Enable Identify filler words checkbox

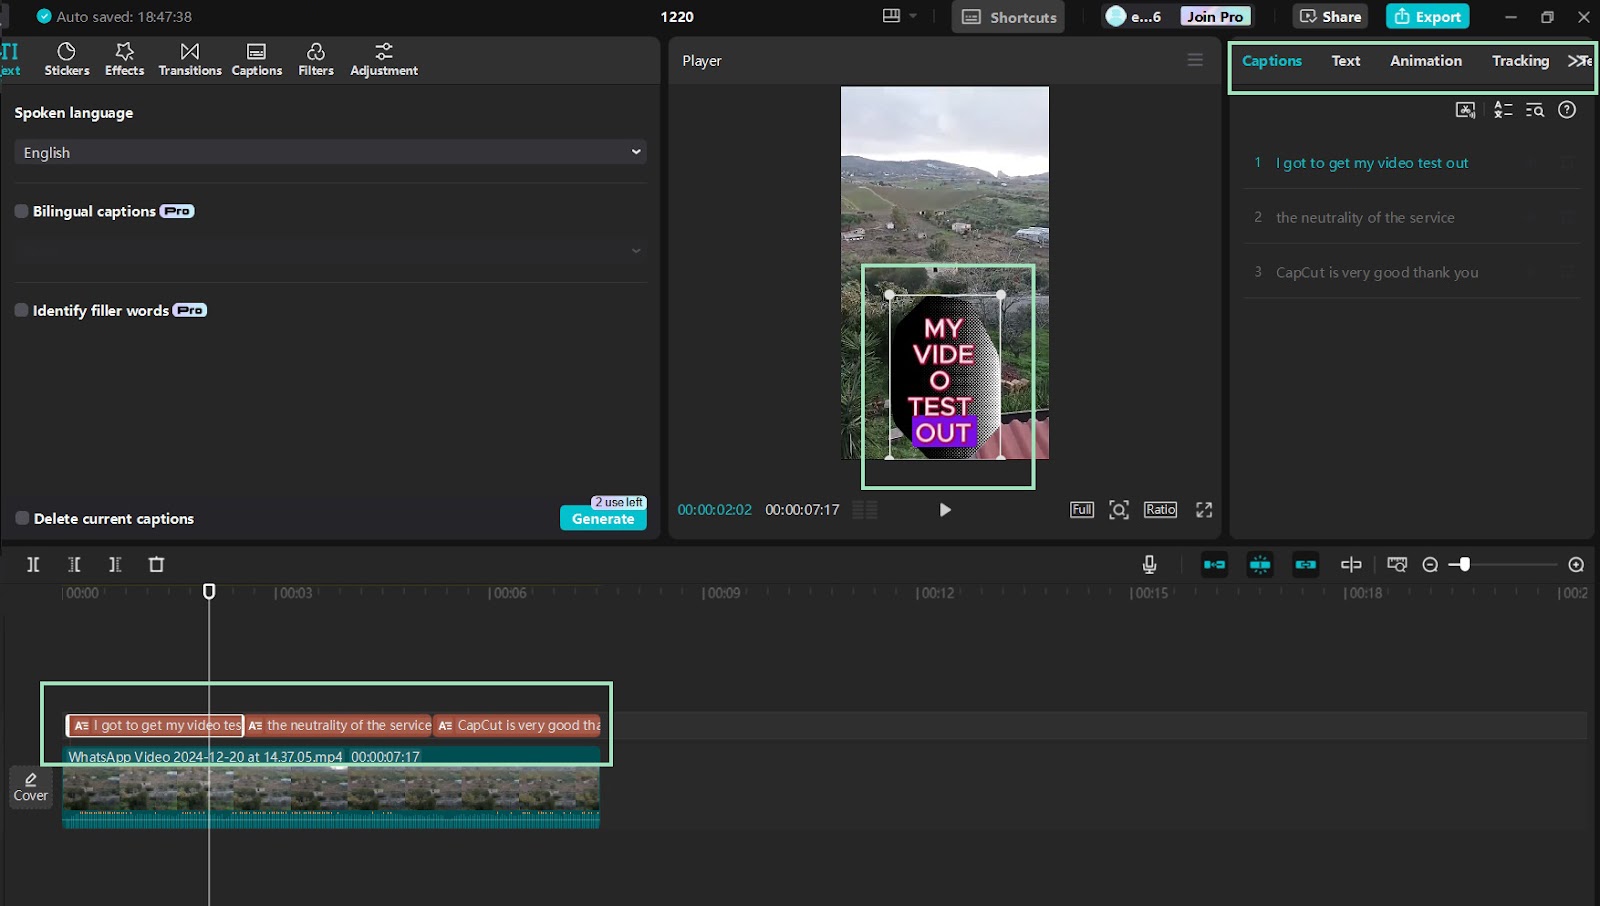click(21, 310)
